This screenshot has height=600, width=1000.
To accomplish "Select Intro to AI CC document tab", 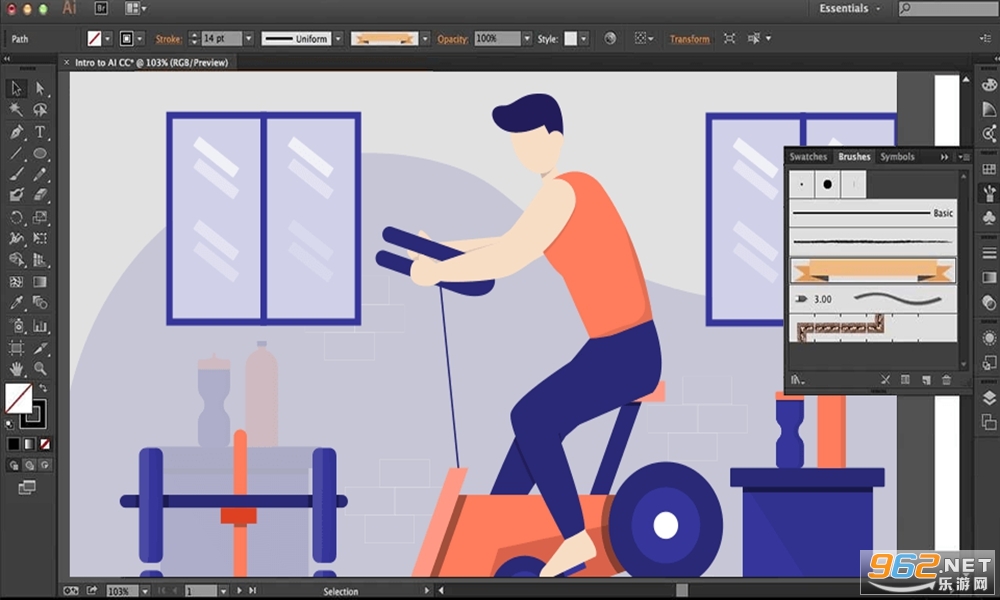I will pyautogui.click(x=151, y=62).
